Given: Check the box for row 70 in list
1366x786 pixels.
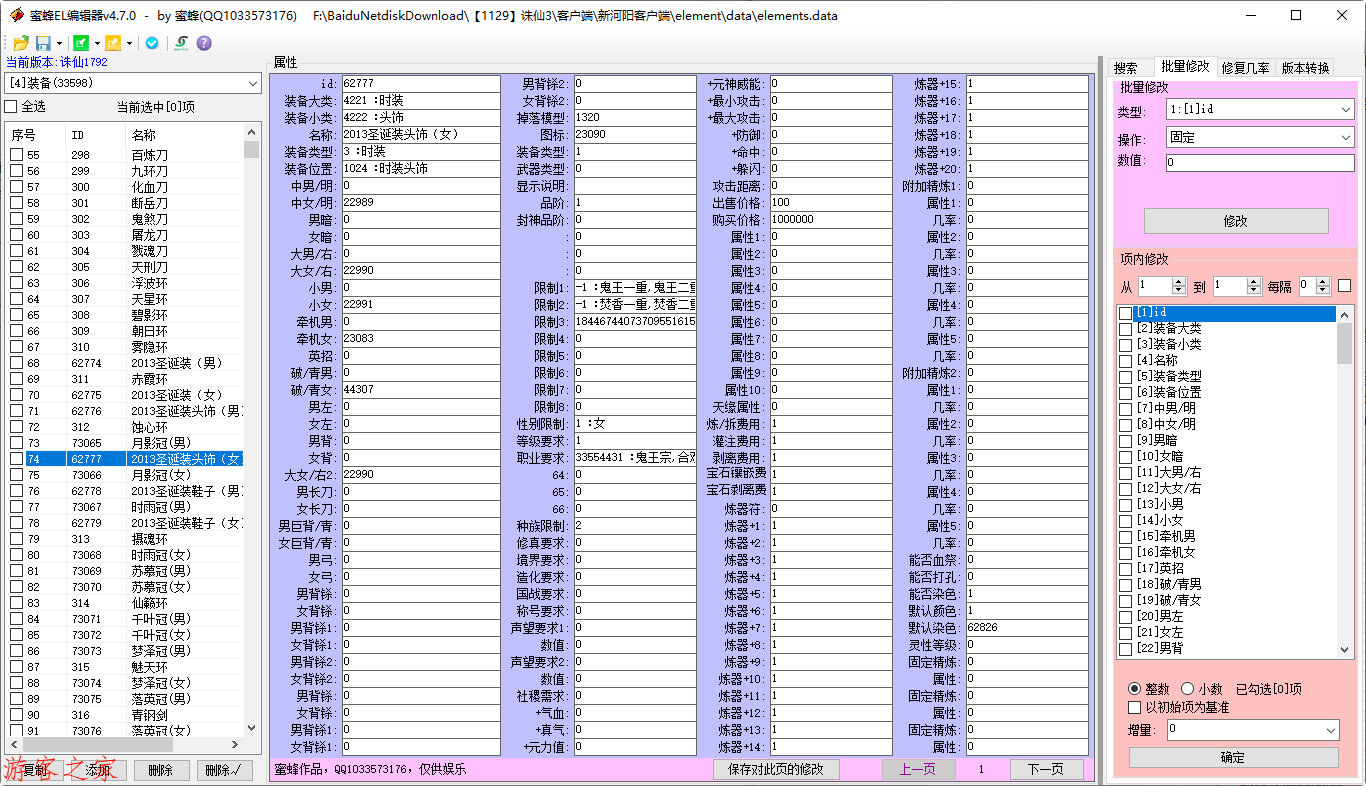Looking at the screenshot, I should (x=17, y=395).
